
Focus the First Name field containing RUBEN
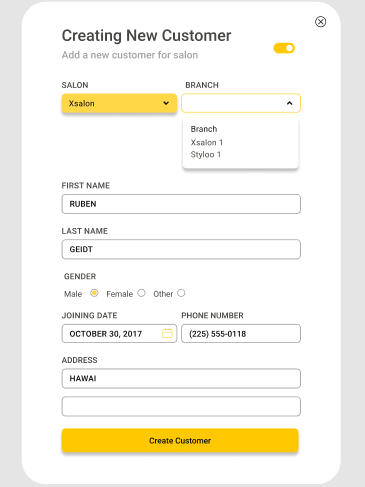[x=181, y=204]
